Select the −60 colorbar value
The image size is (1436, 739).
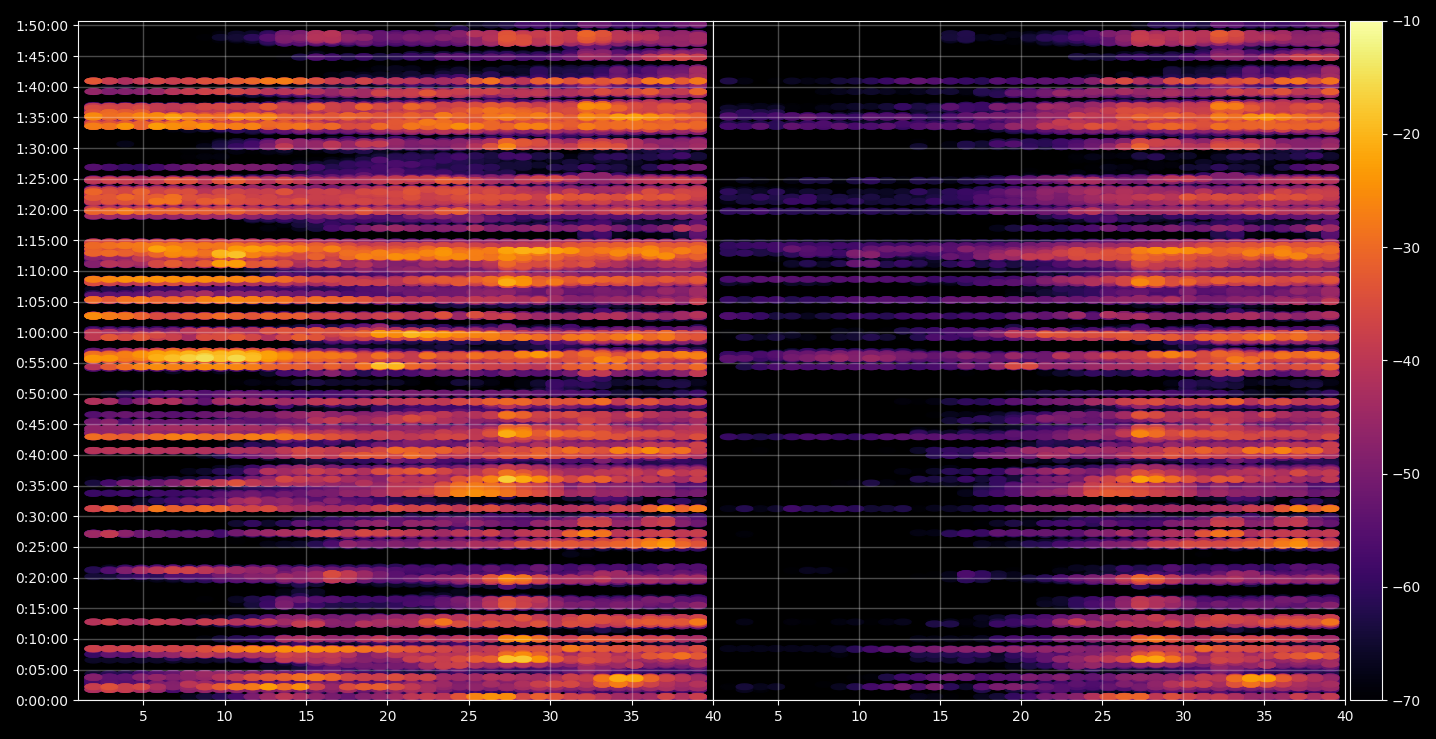pos(1406,587)
